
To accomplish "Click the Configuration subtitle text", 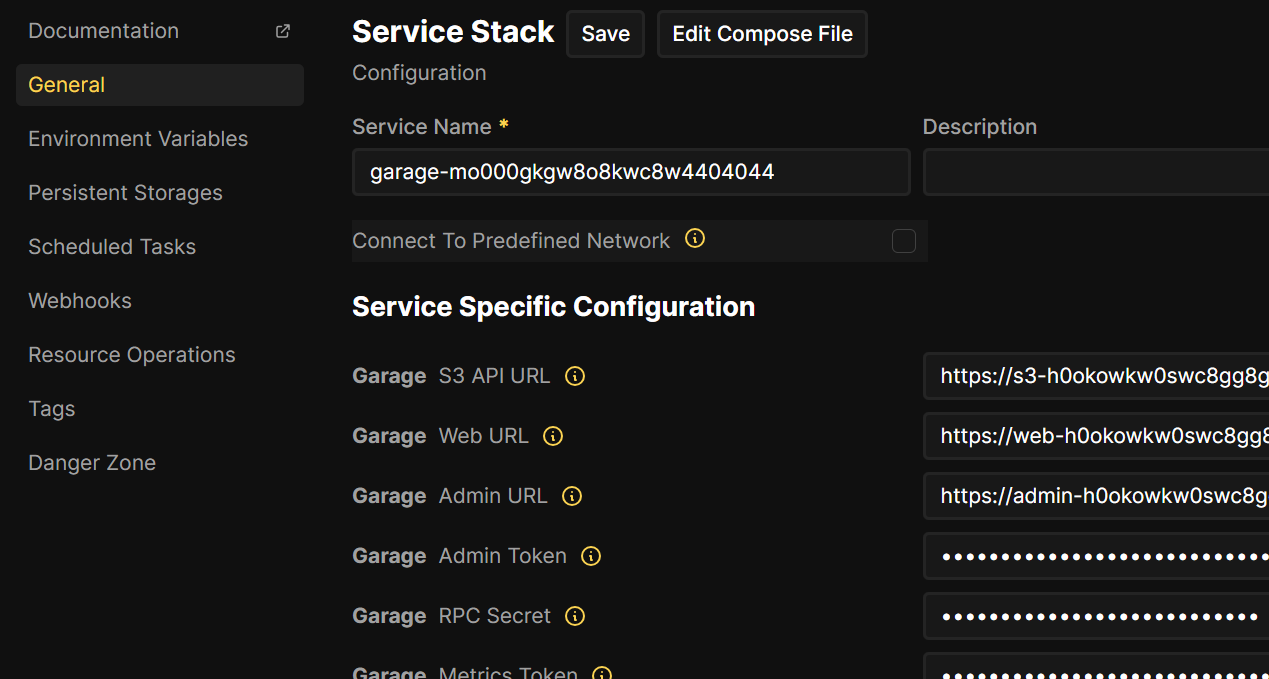I will pyautogui.click(x=419, y=73).
